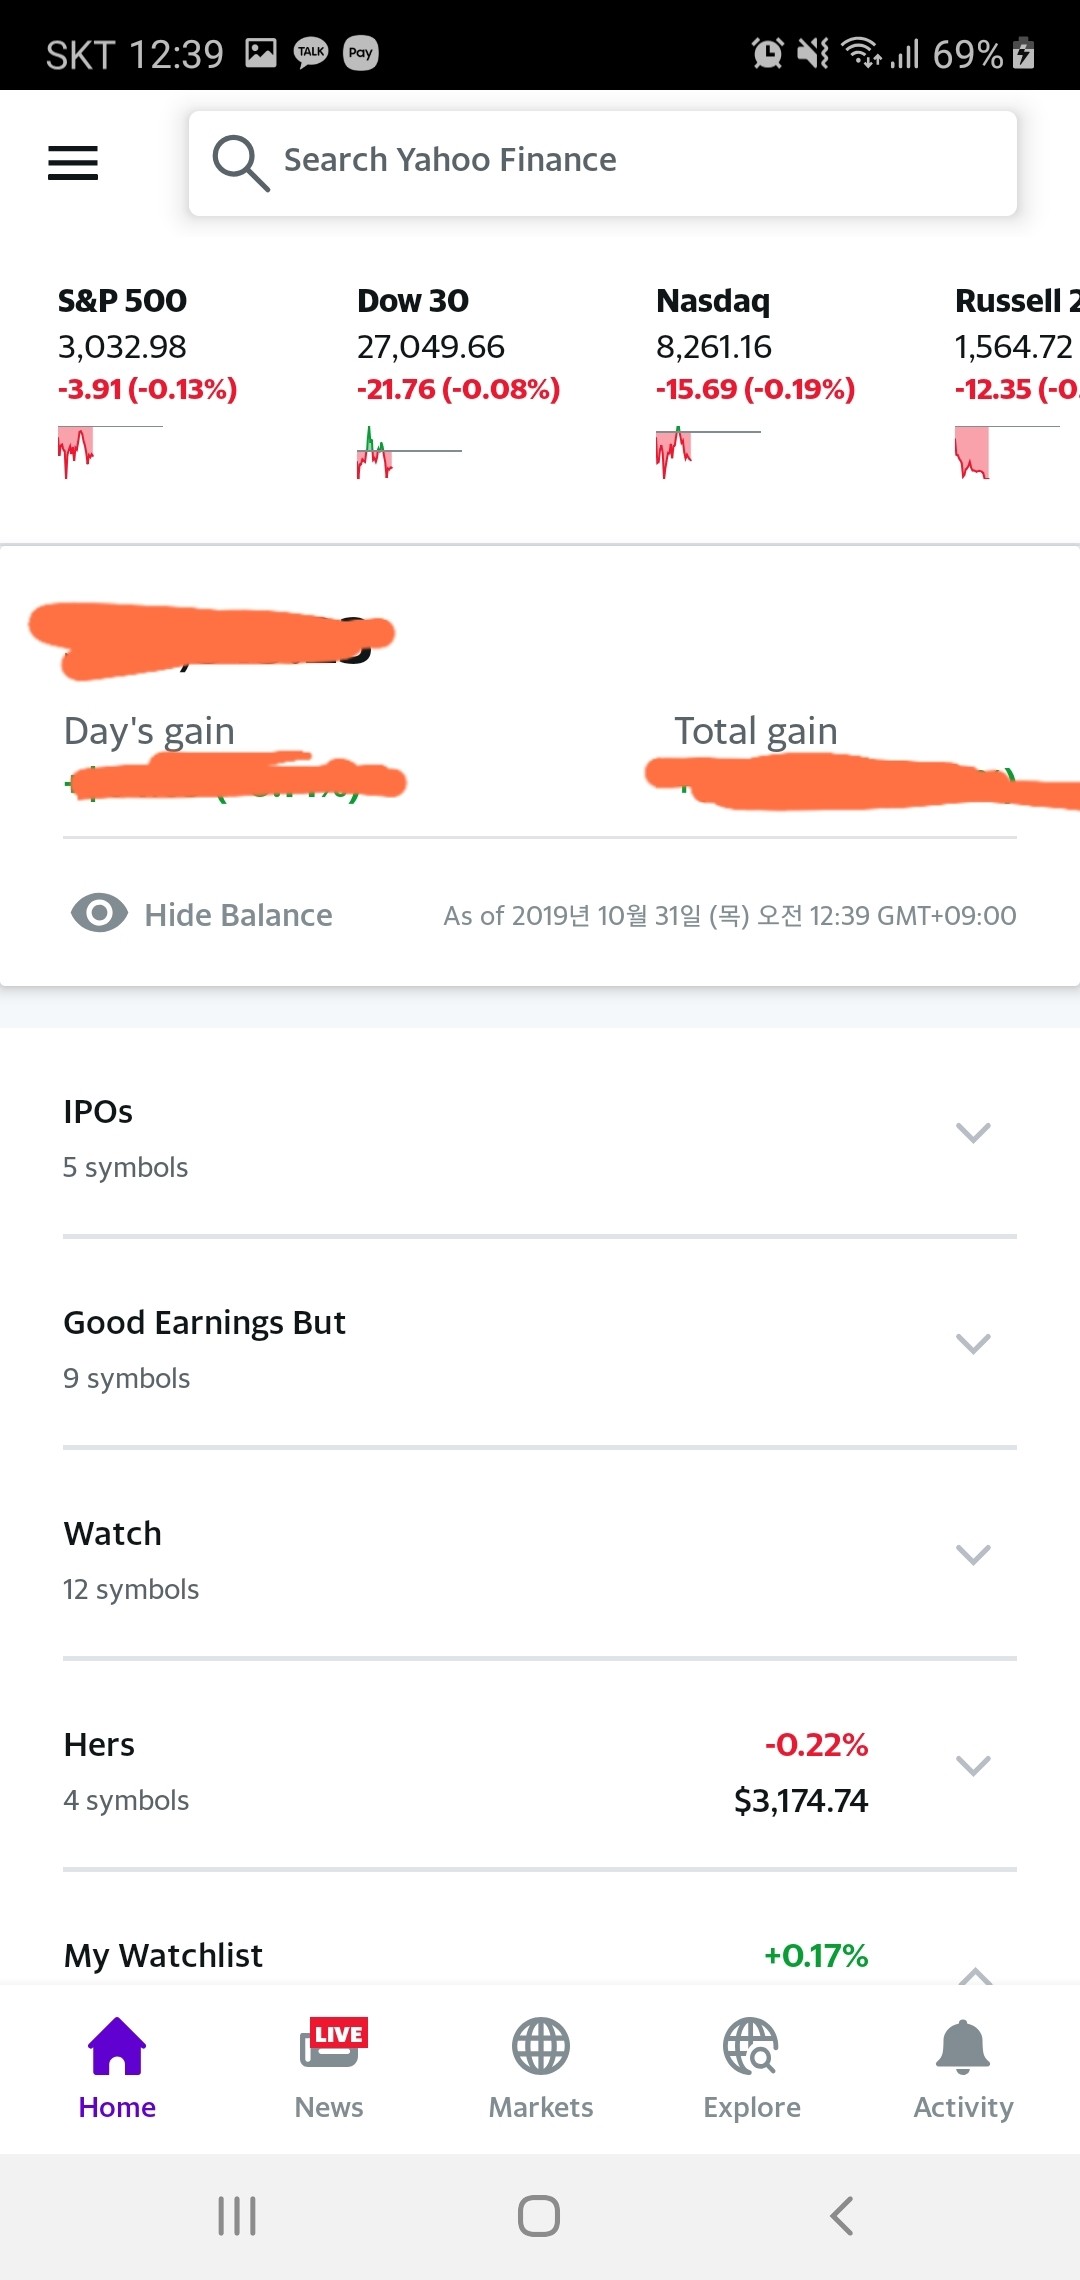The image size is (1080, 2280).
Task: Expand the Hers portfolio chevron
Action: click(973, 1766)
